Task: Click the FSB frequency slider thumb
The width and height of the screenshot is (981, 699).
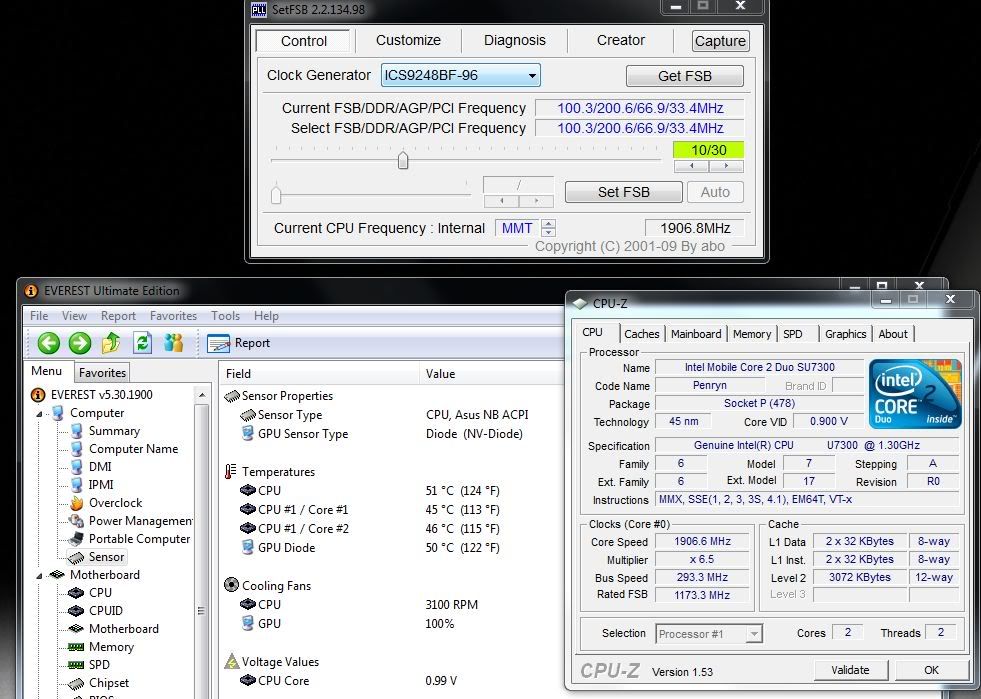Action: 403,160
